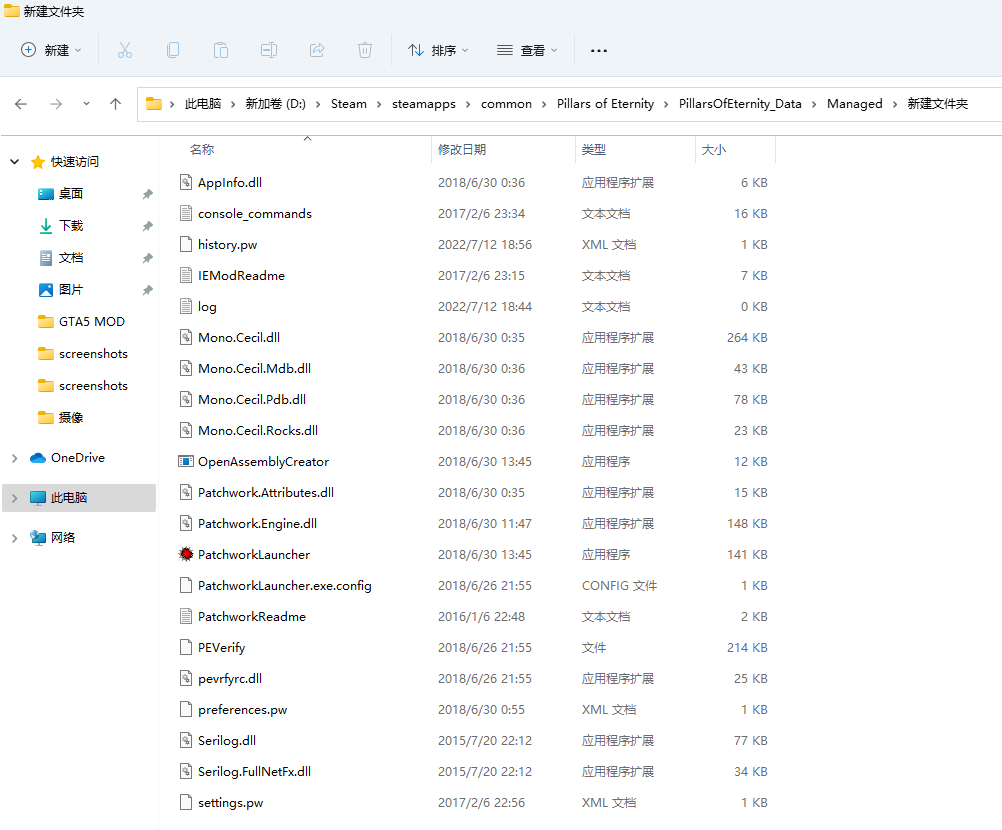This screenshot has width=1002, height=830.
Task: Open chevron after Steam in address bar
Action: pos(379,104)
